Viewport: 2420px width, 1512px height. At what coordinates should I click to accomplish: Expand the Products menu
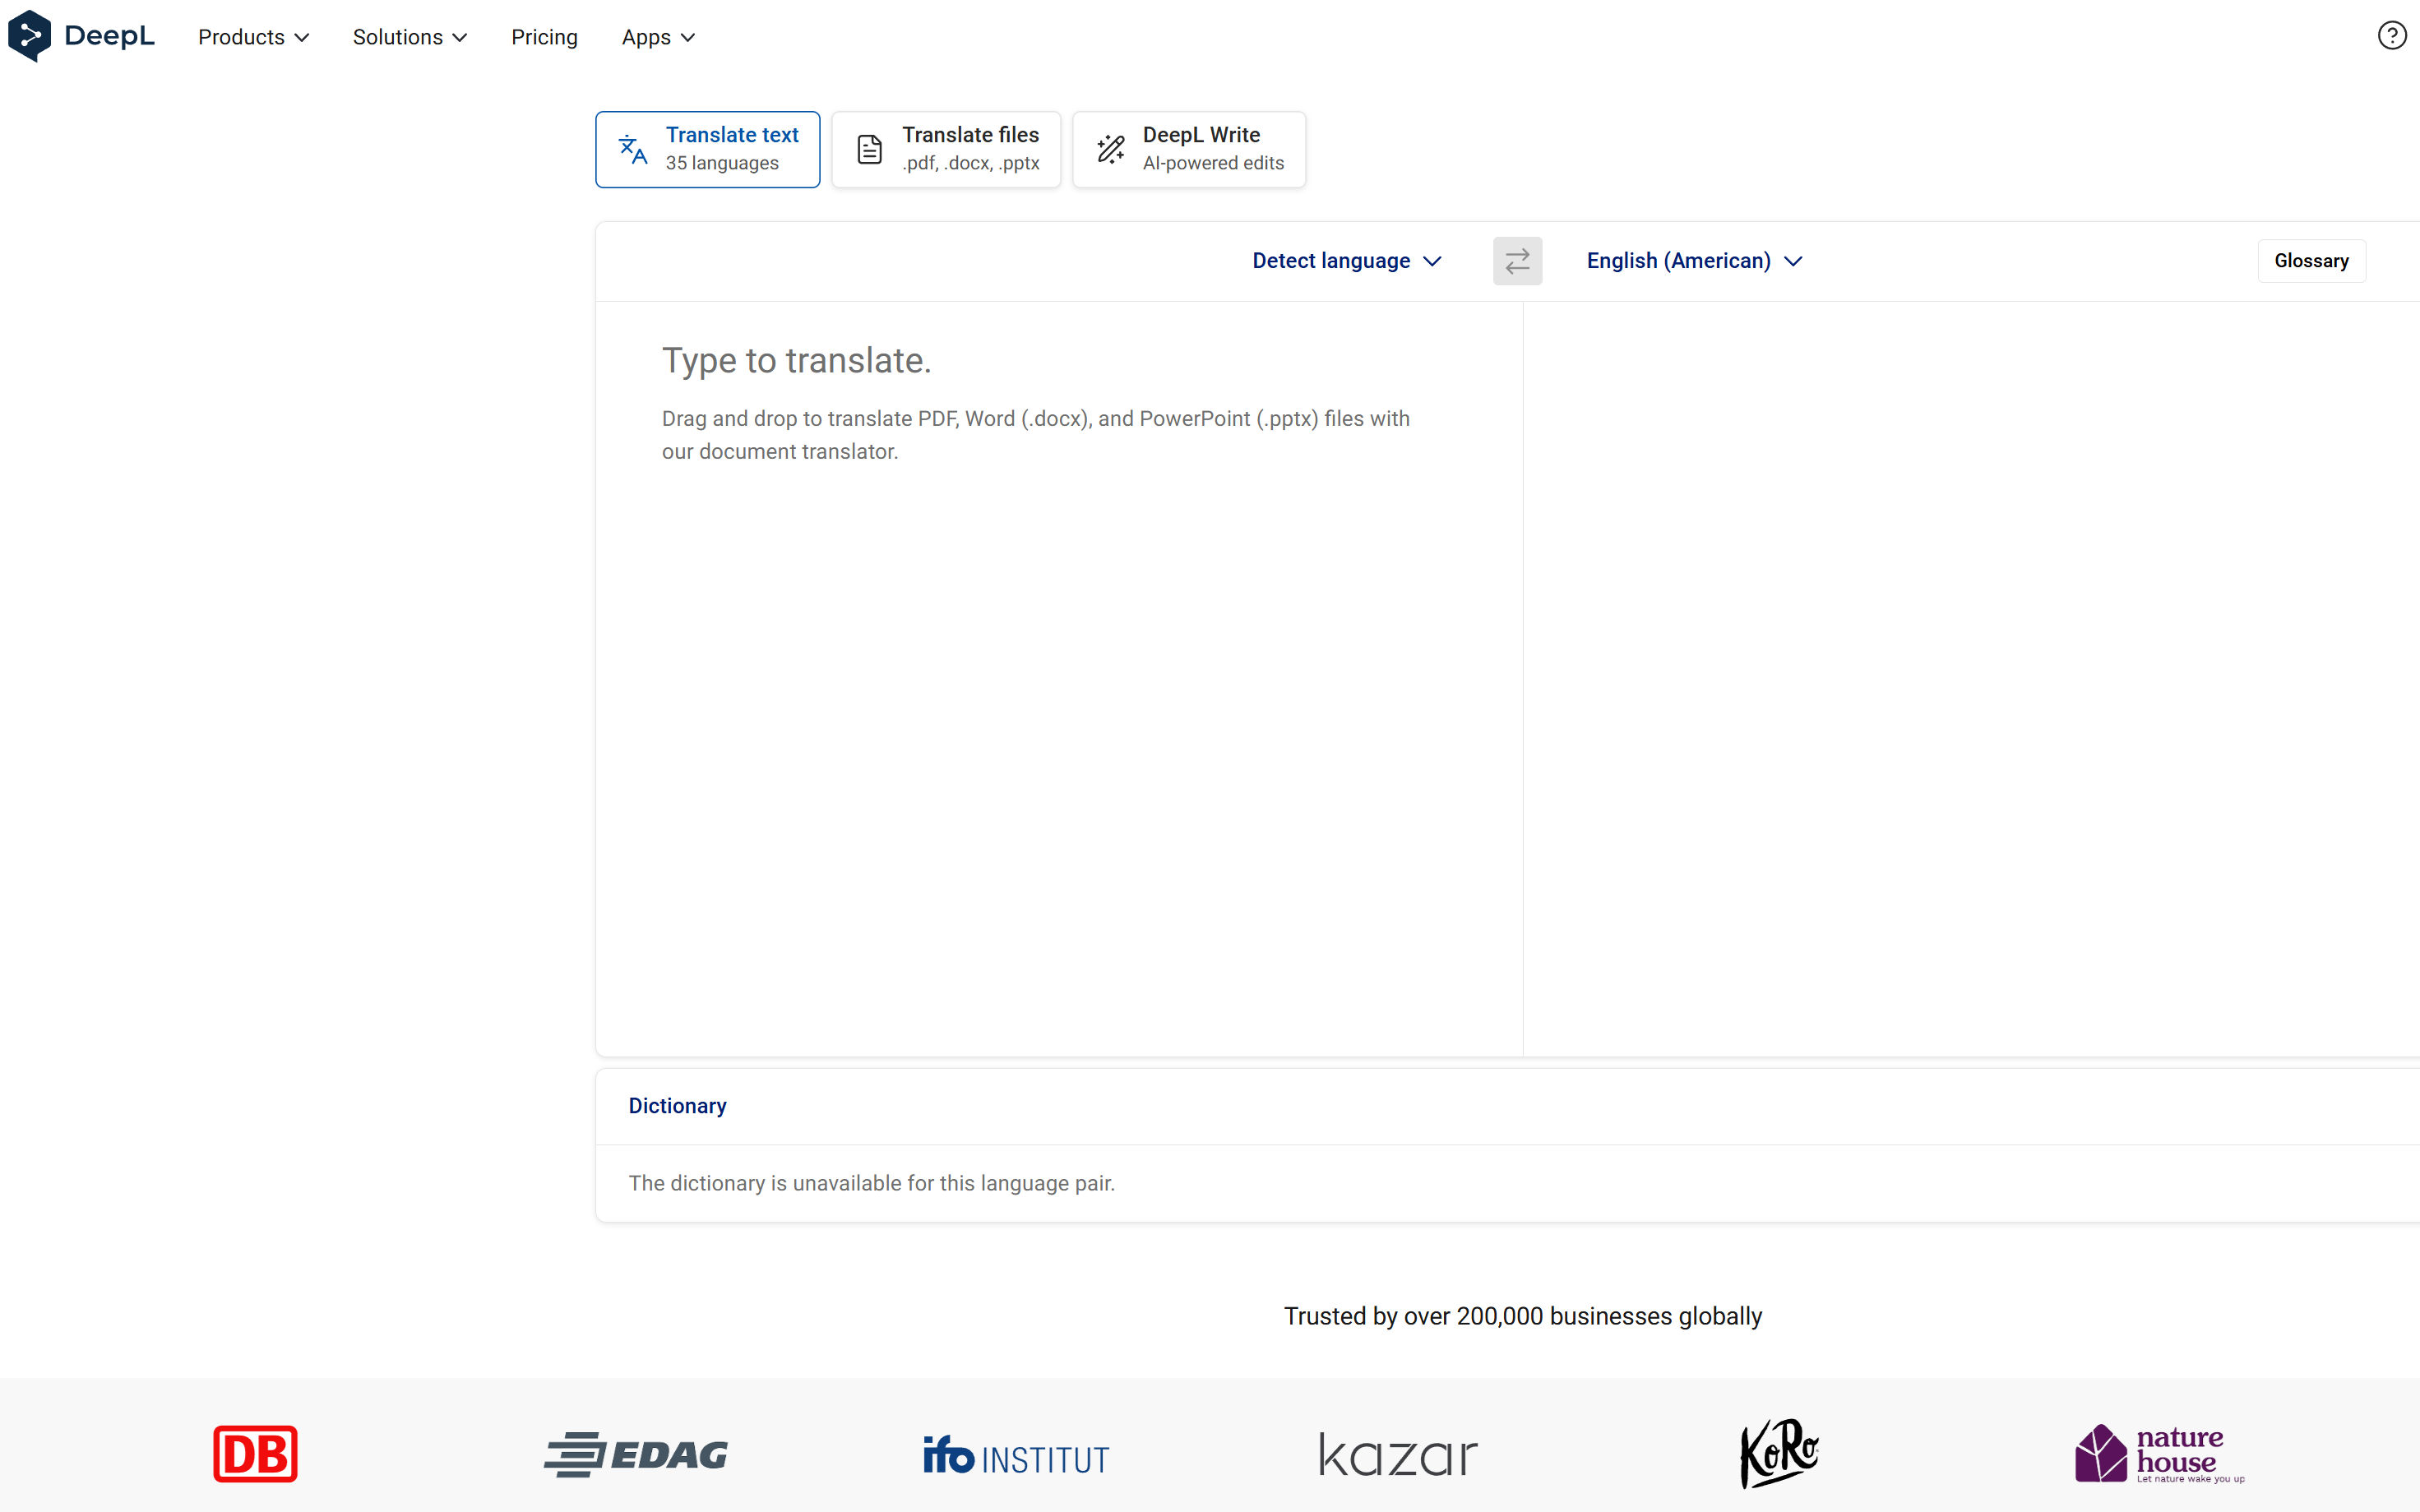[x=254, y=37]
